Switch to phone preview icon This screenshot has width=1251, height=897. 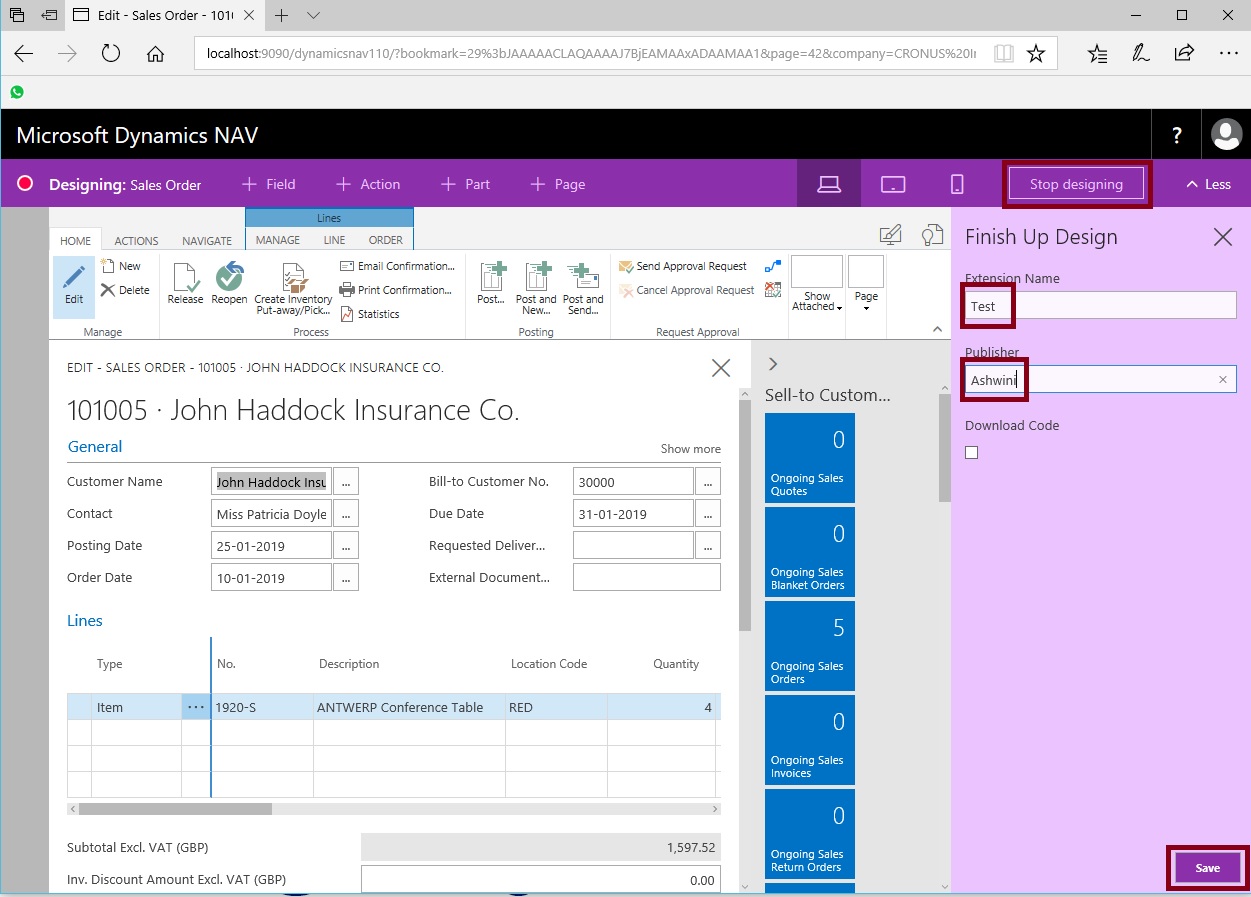(957, 184)
